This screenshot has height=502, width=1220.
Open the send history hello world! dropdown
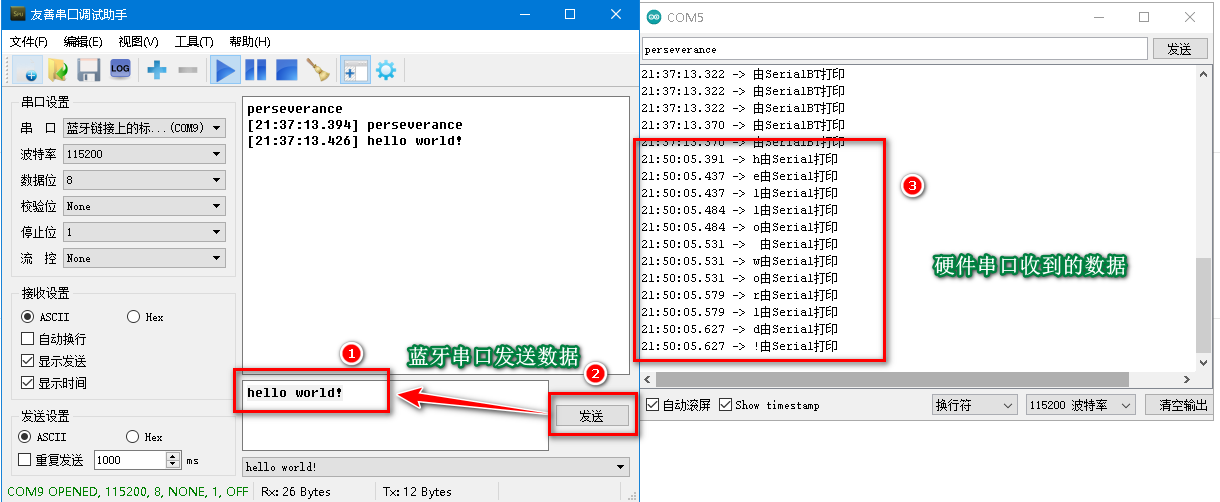point(436,467)
